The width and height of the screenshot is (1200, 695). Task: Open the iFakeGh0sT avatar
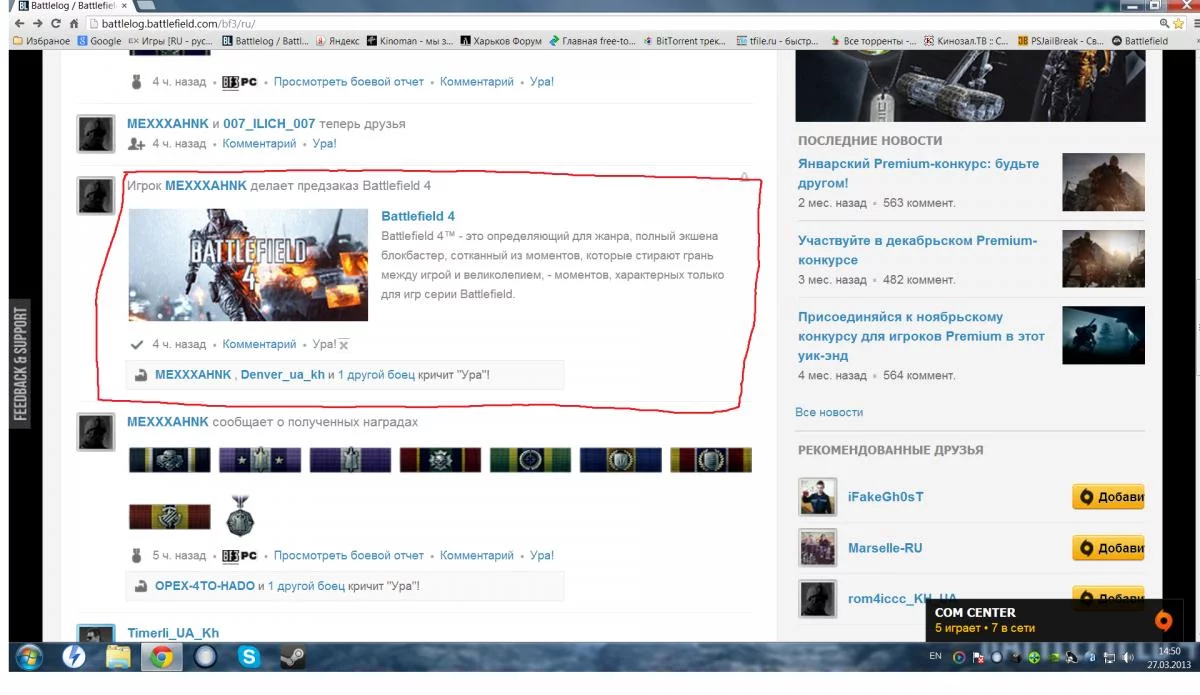tap(817, 497)
